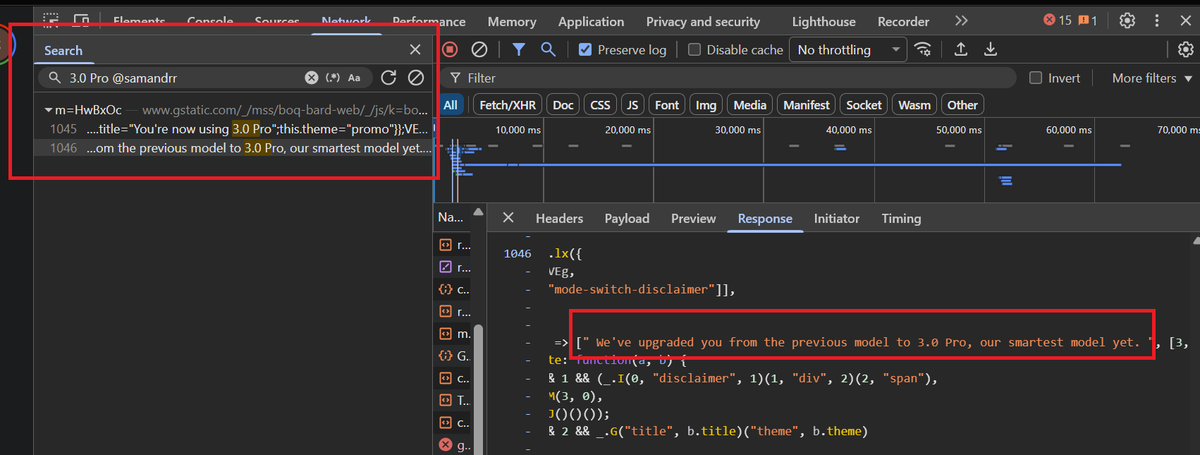Switch to the Preview tab
This screenshot has height=455, width=1200.
tap(693, 218)
